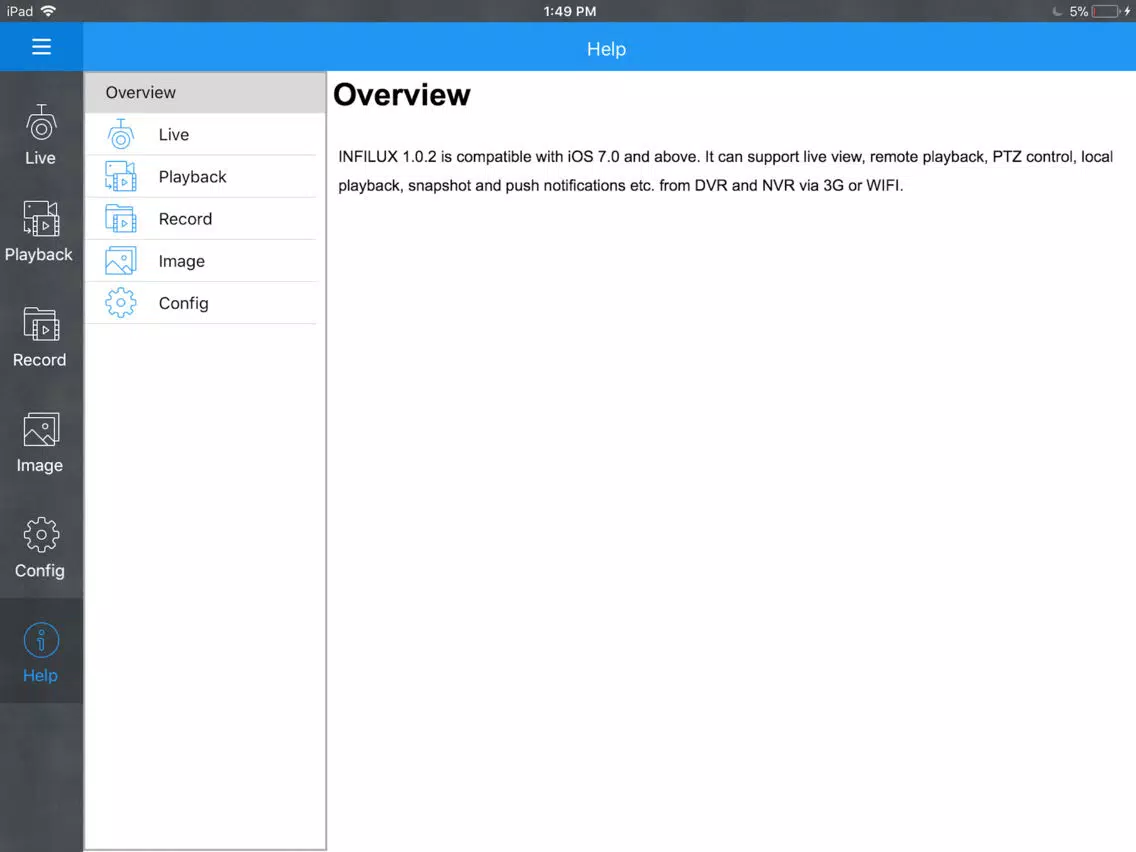Open the hamburger menu icon
This screenshot has height=852, width=1136.
(41, 47)
